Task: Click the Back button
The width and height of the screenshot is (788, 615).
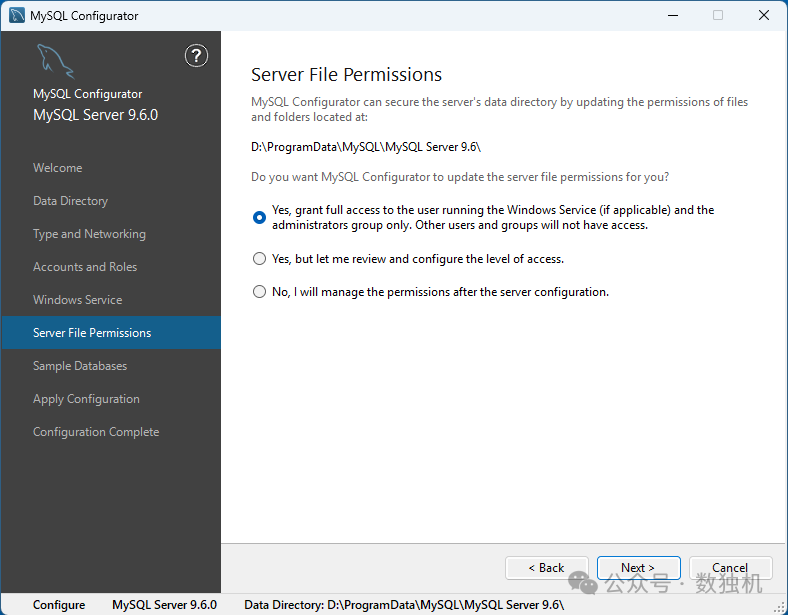Action: [x=547, y=568]
